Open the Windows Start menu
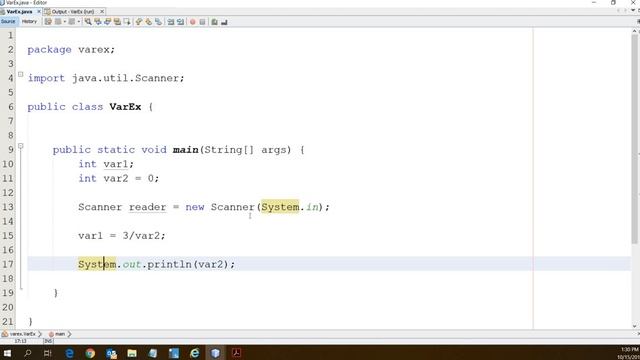Viewport: 640px width, 360px height. (x=7, y=353)
